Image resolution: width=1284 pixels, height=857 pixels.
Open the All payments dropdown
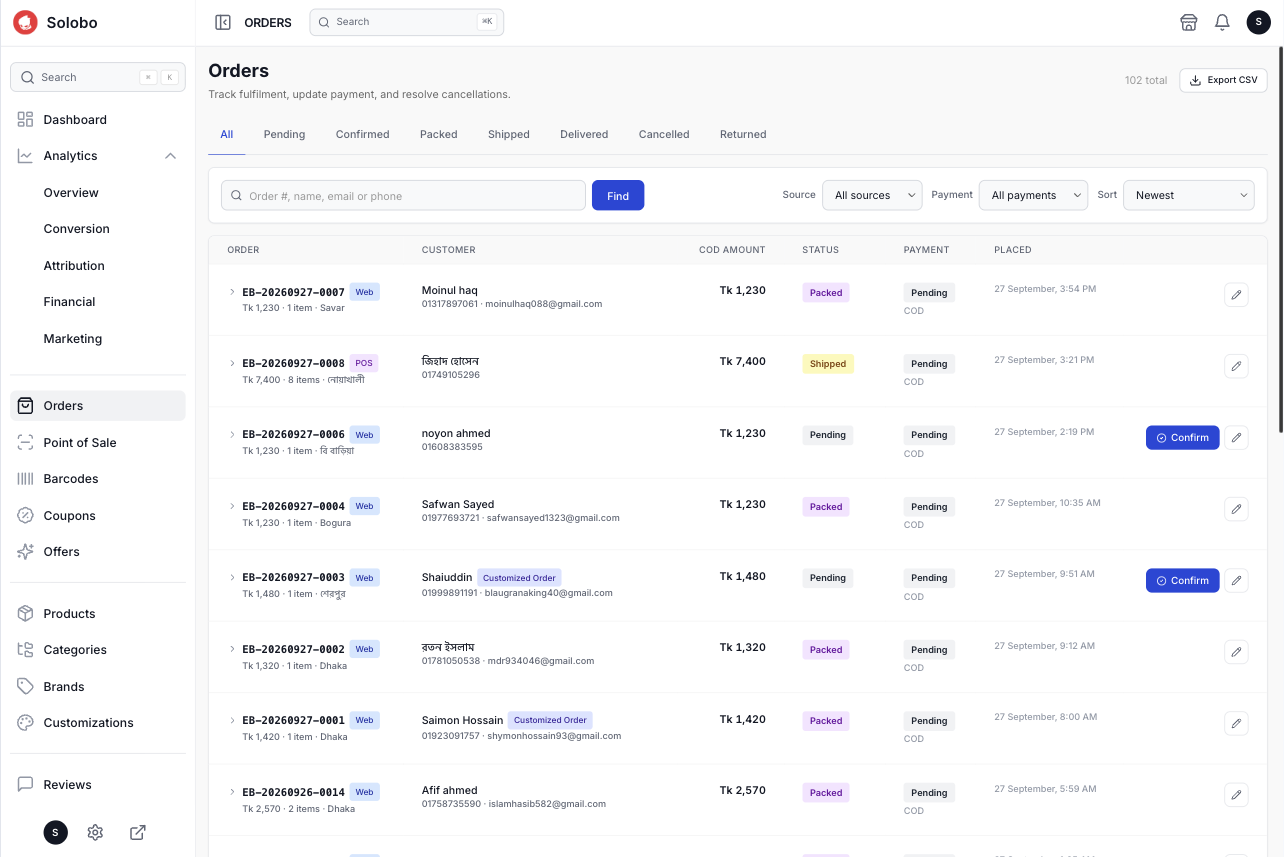1033,195
